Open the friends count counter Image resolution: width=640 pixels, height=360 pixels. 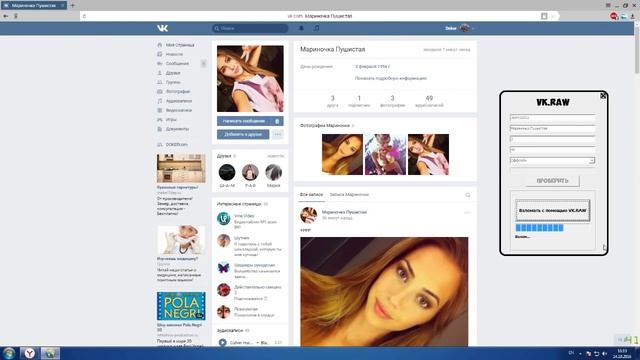click(x=332, y=101)
